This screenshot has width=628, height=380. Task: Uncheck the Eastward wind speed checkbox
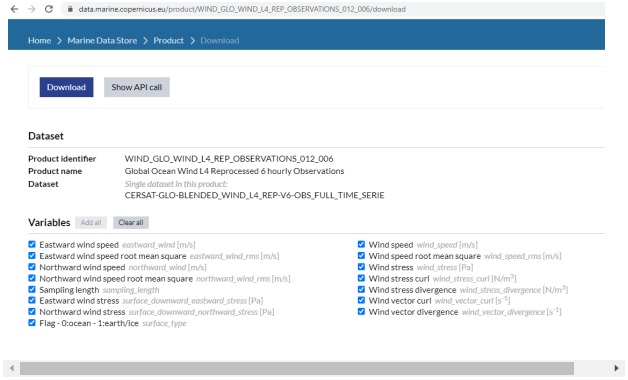32,244
